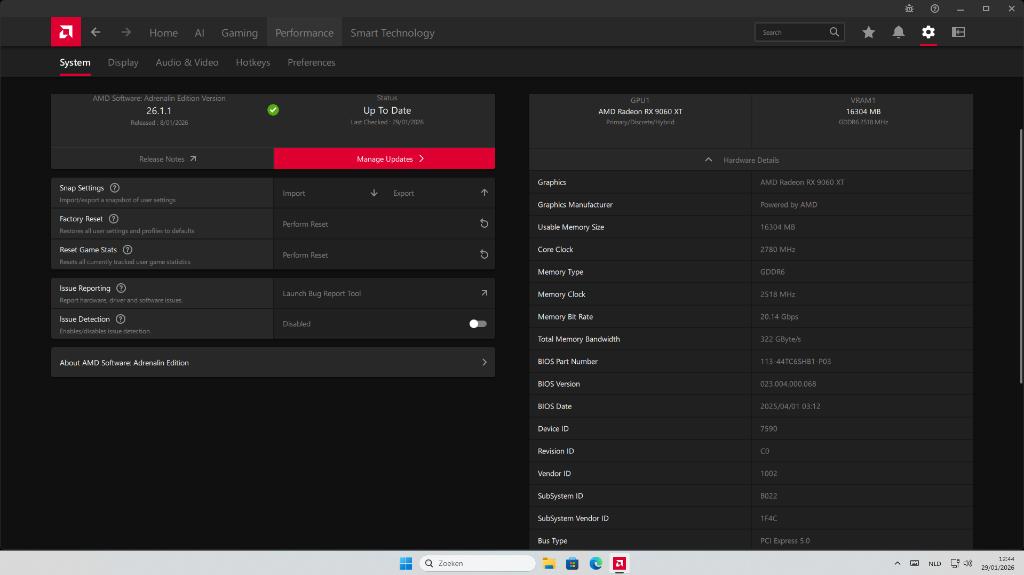
Task: Open the bug report icon in title bar
Action: pos(909,8)
